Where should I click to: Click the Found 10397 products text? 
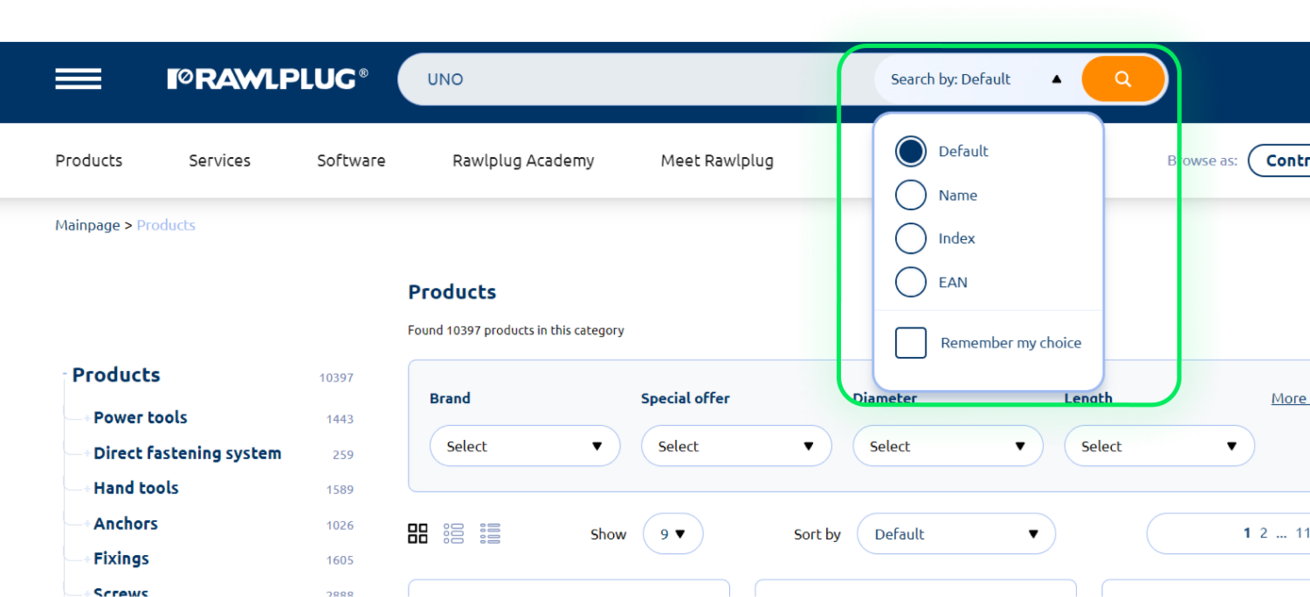click(x=516, y=330)
